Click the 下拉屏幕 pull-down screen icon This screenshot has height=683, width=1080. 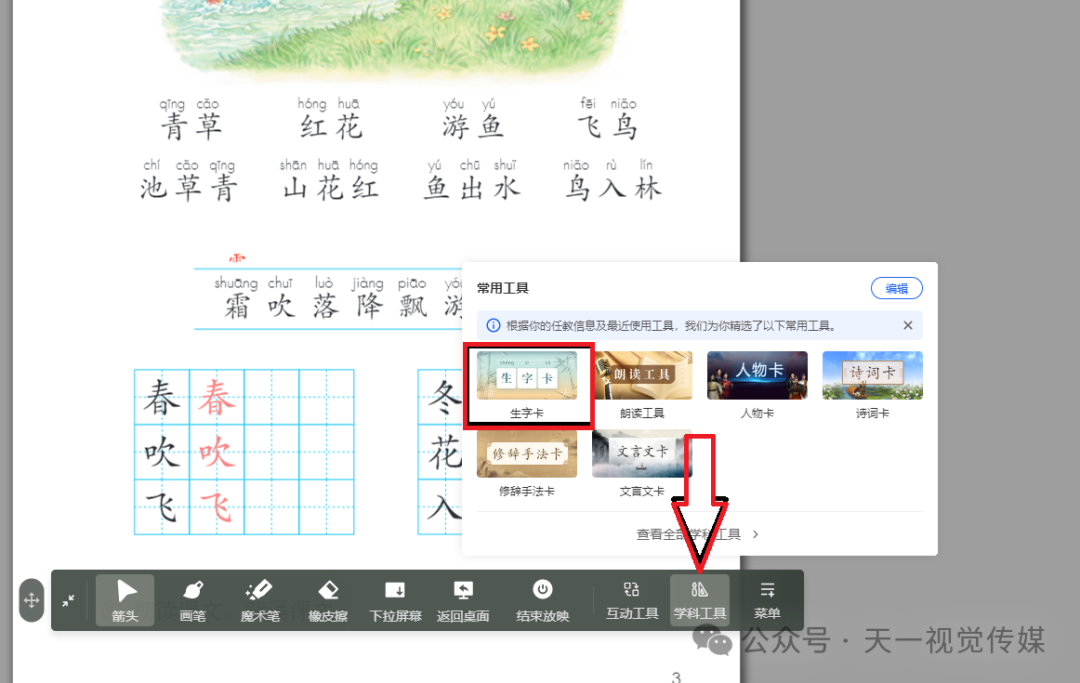coord(394,600)
